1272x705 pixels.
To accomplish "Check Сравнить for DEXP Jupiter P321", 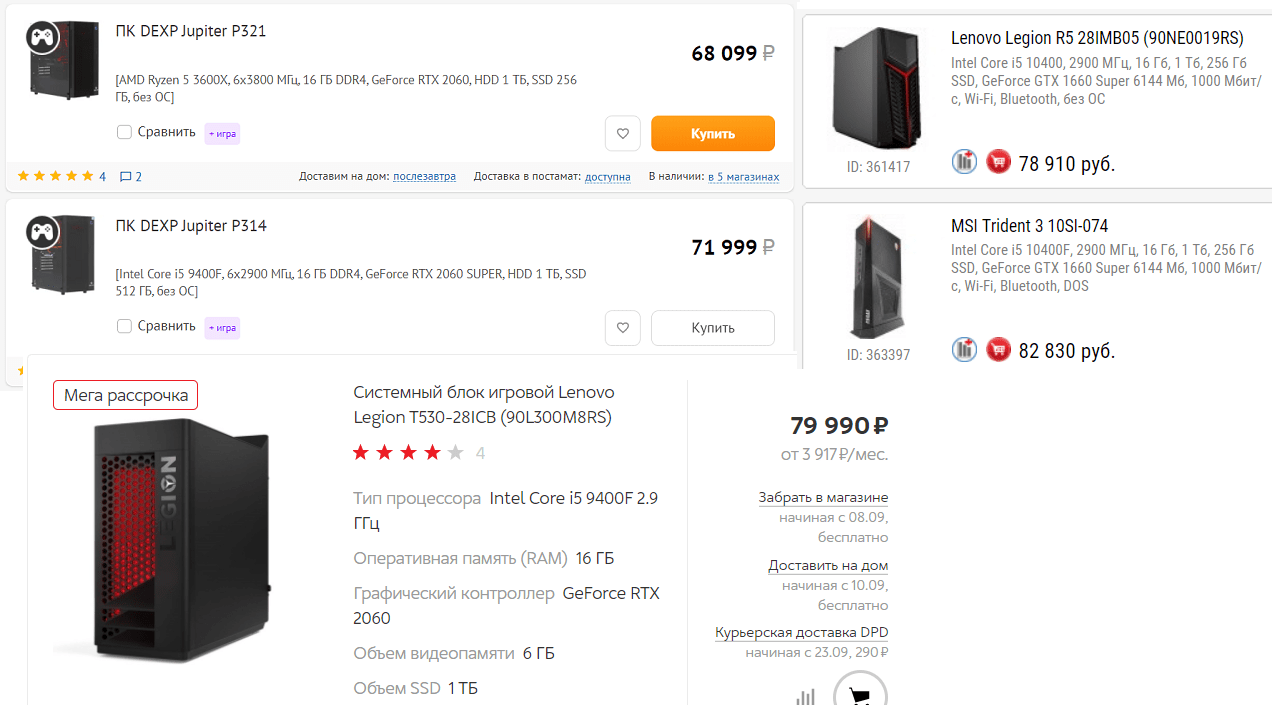I will [x=124, y=132].
